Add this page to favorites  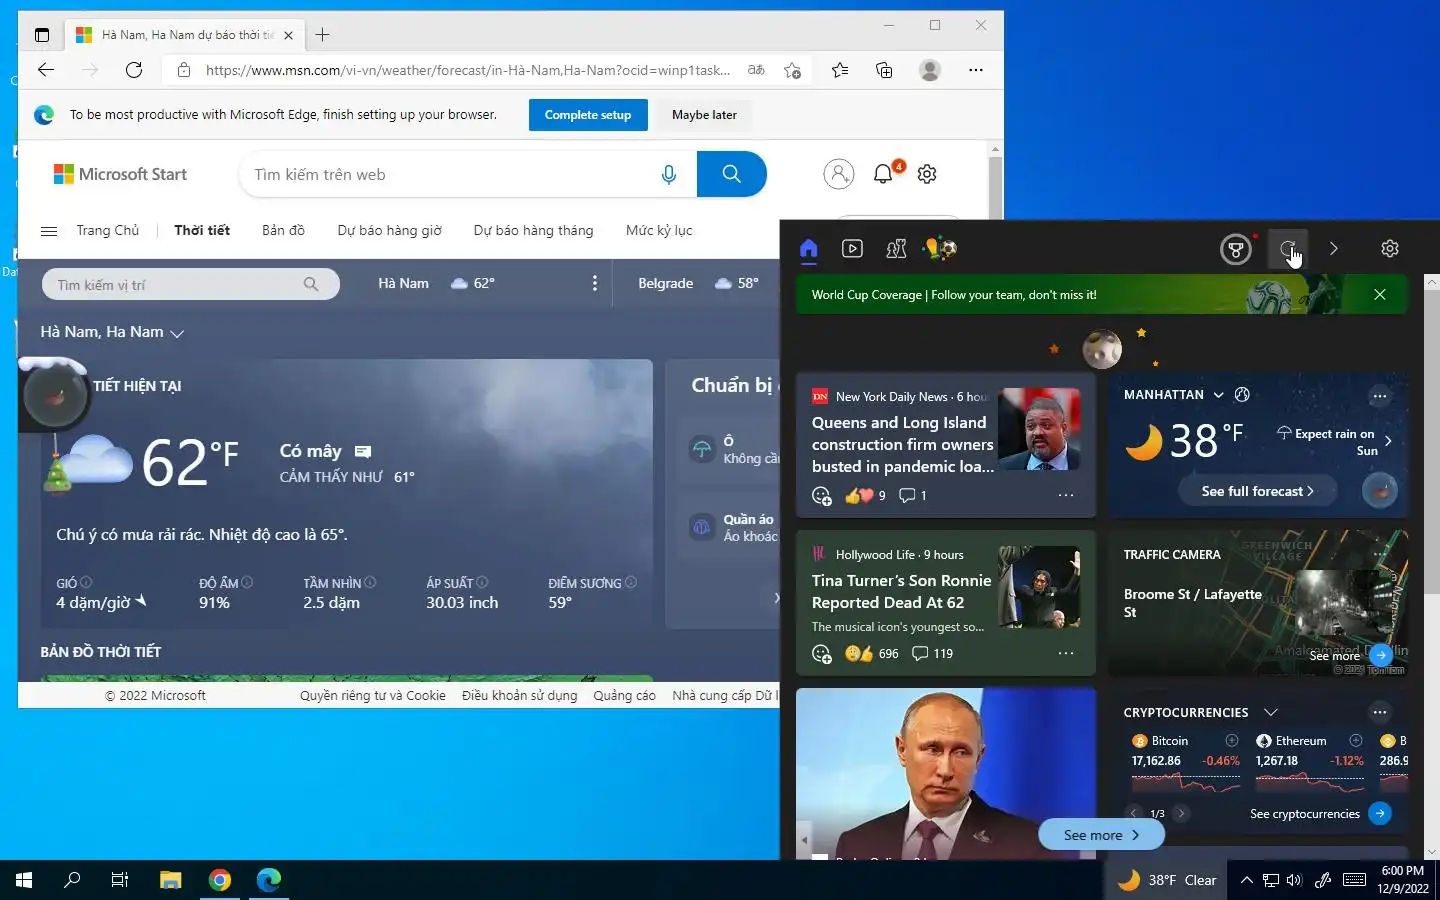(x=793, y=70)
